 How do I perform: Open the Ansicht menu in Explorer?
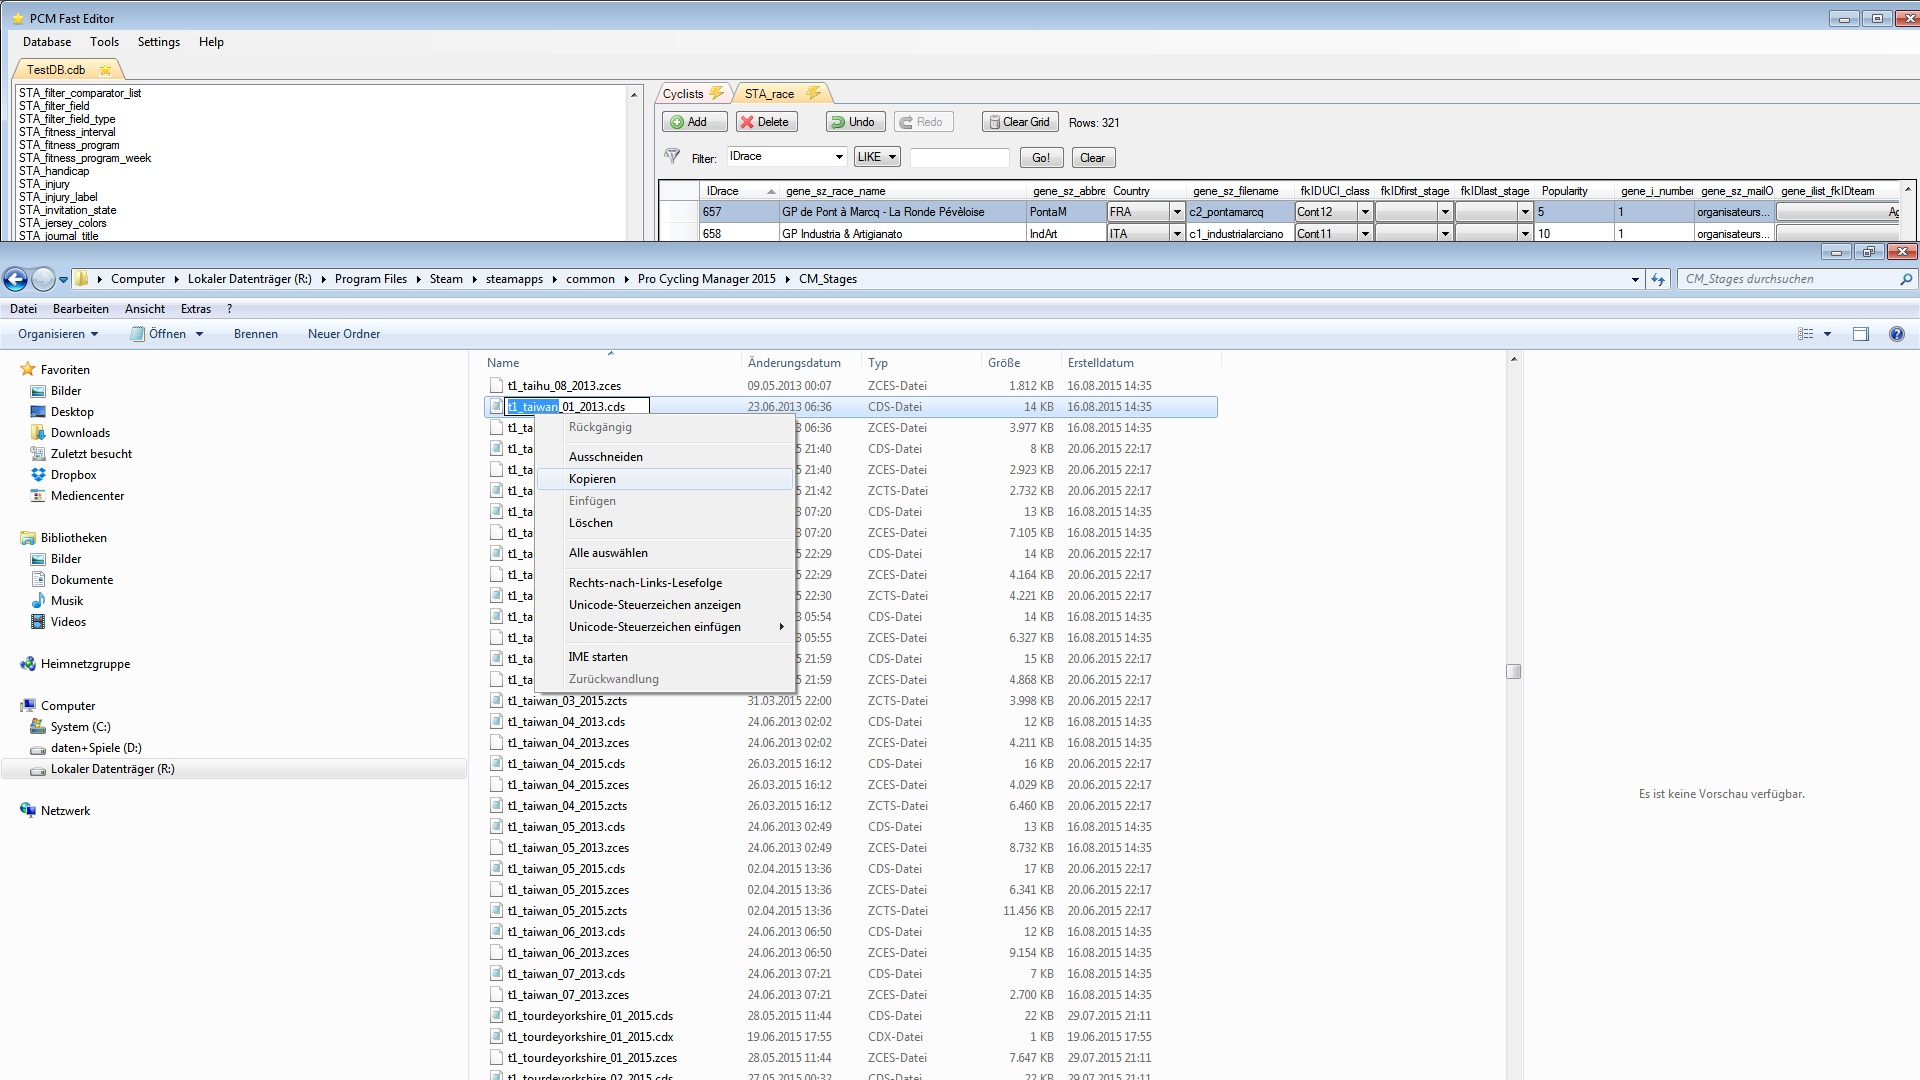click(x=145, y=309)
